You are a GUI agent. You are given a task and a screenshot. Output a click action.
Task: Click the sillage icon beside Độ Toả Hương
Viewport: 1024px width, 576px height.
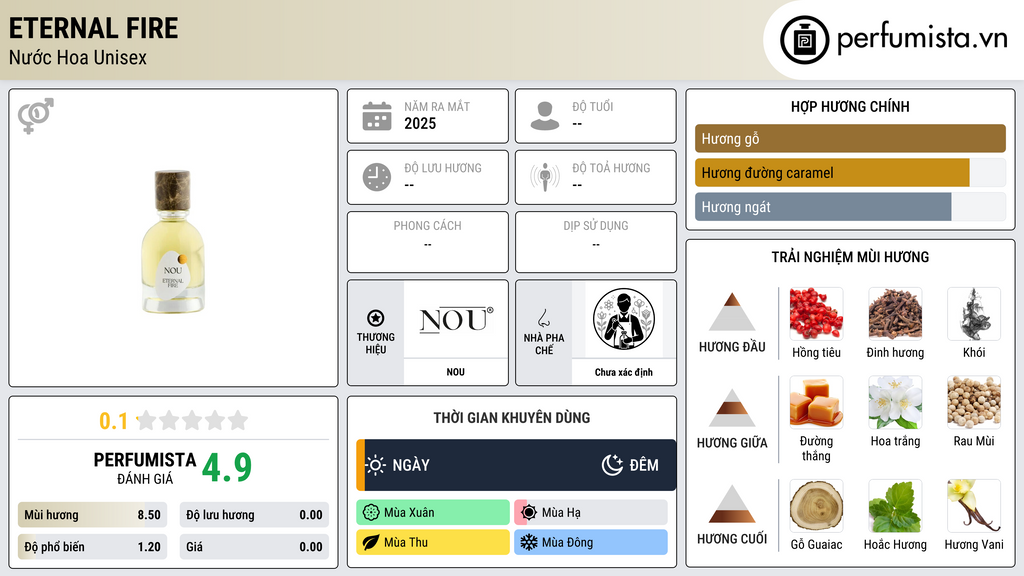545,177
